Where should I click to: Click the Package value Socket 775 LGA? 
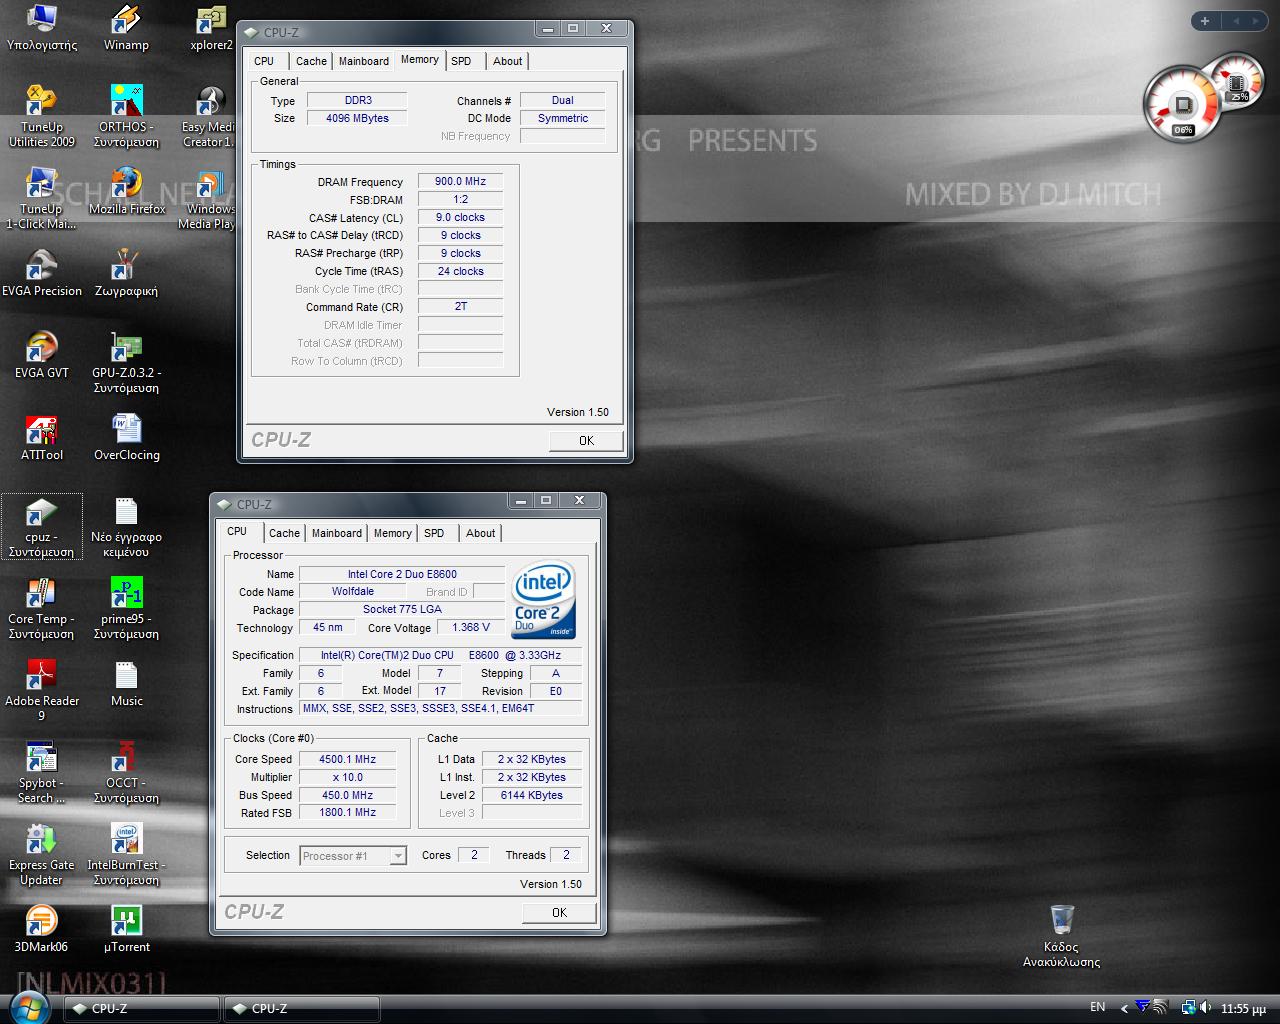402,609
